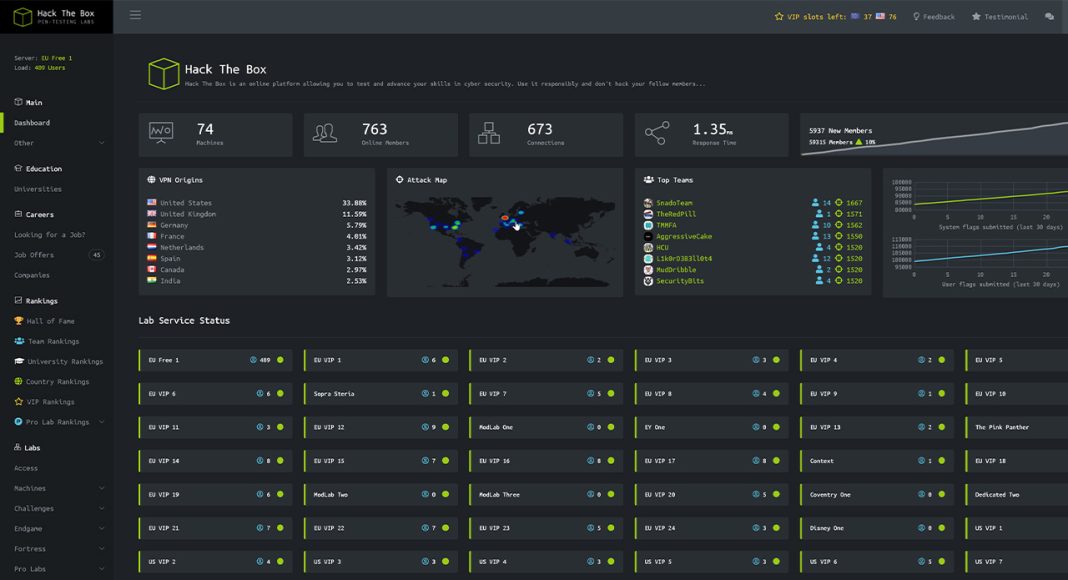Select the Disney One lab tile

pyautogui.click(x=877, y=528)
